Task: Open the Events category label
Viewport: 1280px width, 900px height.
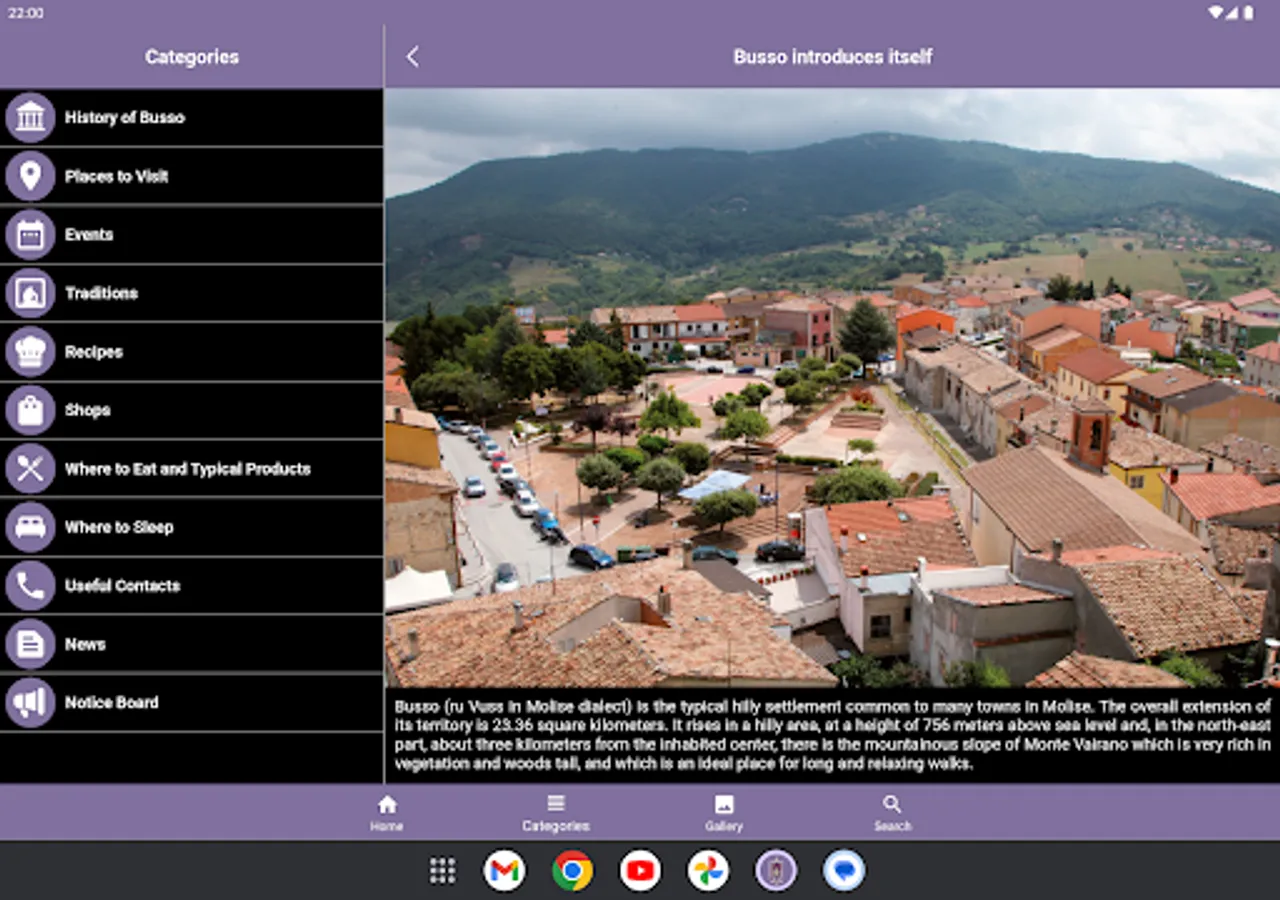Action: [x=89, y=234]
